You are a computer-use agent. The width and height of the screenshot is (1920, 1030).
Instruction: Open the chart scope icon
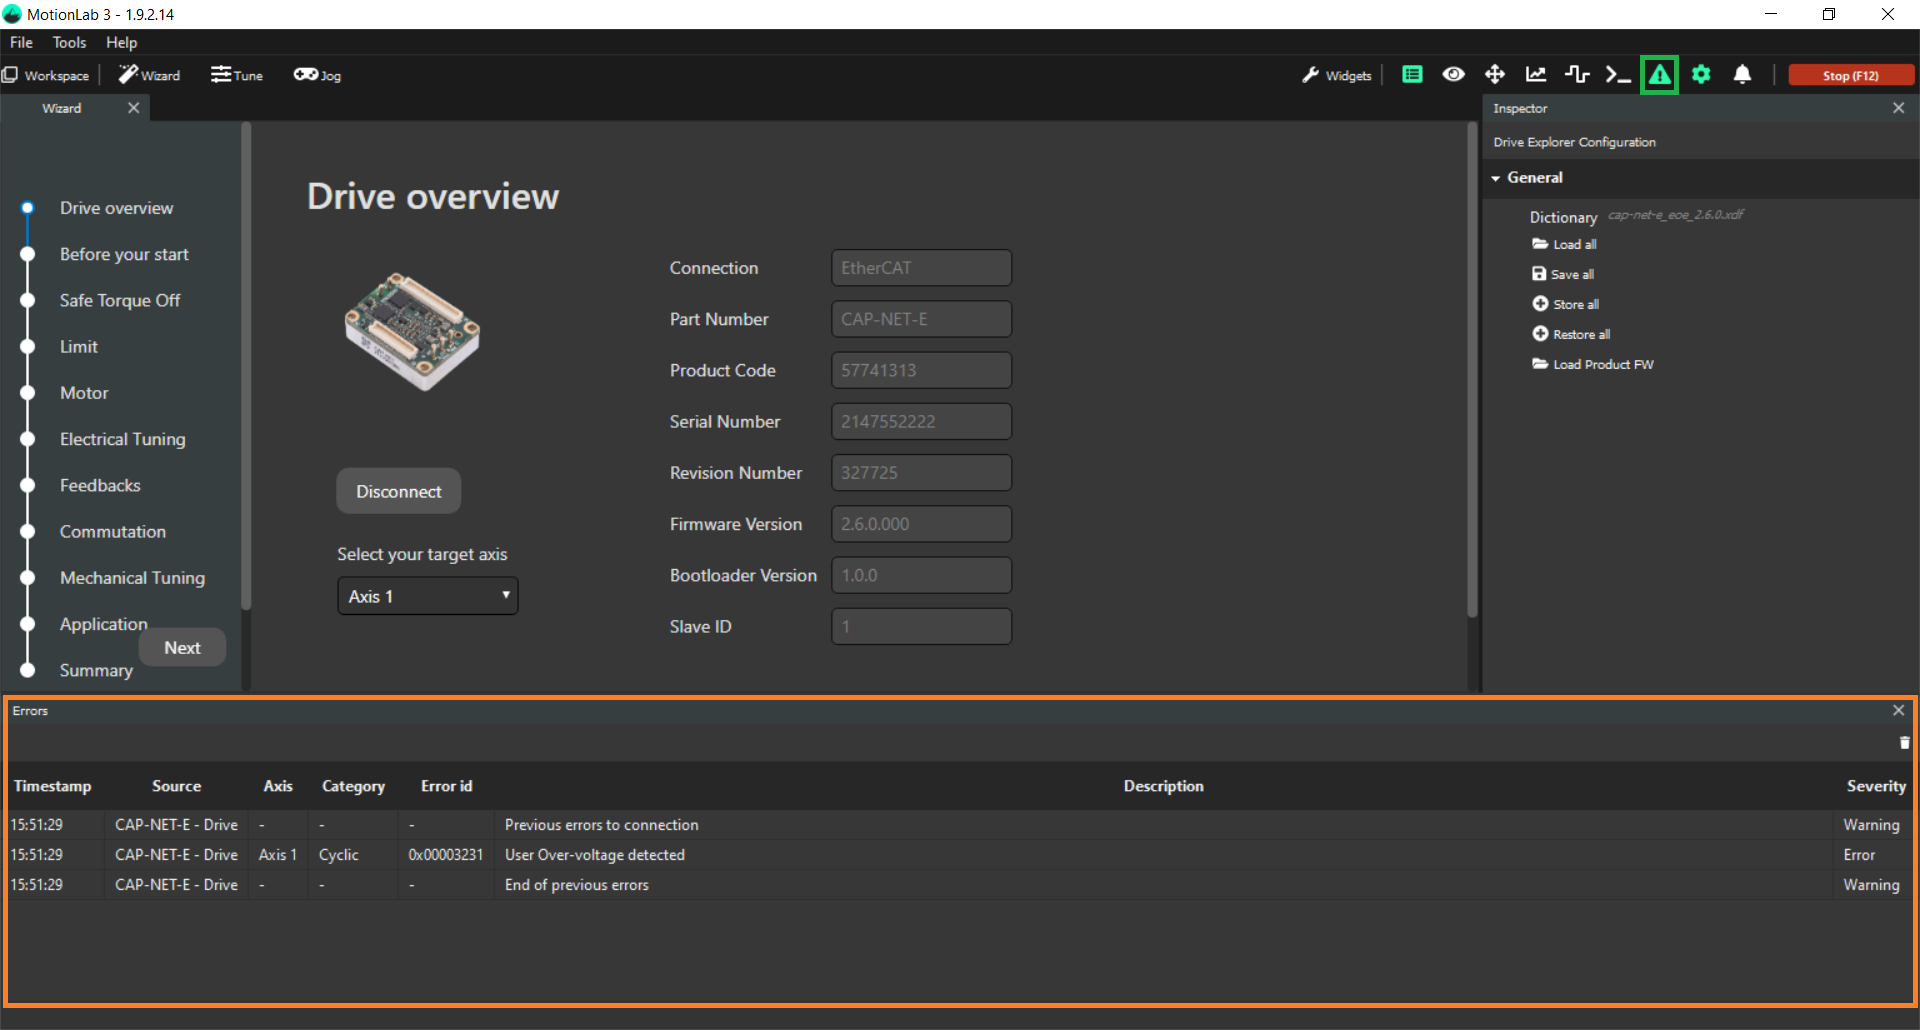point(1536,74)
